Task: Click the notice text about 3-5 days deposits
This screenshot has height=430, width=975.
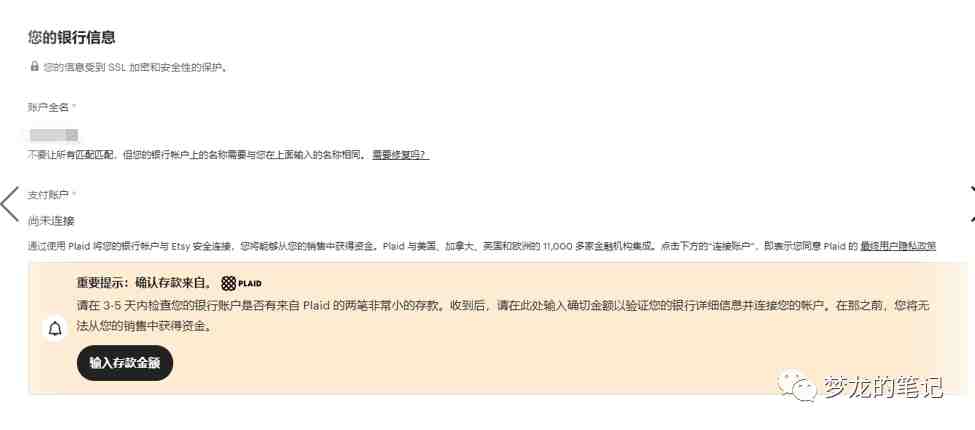Action: click(x=502, y=316)
